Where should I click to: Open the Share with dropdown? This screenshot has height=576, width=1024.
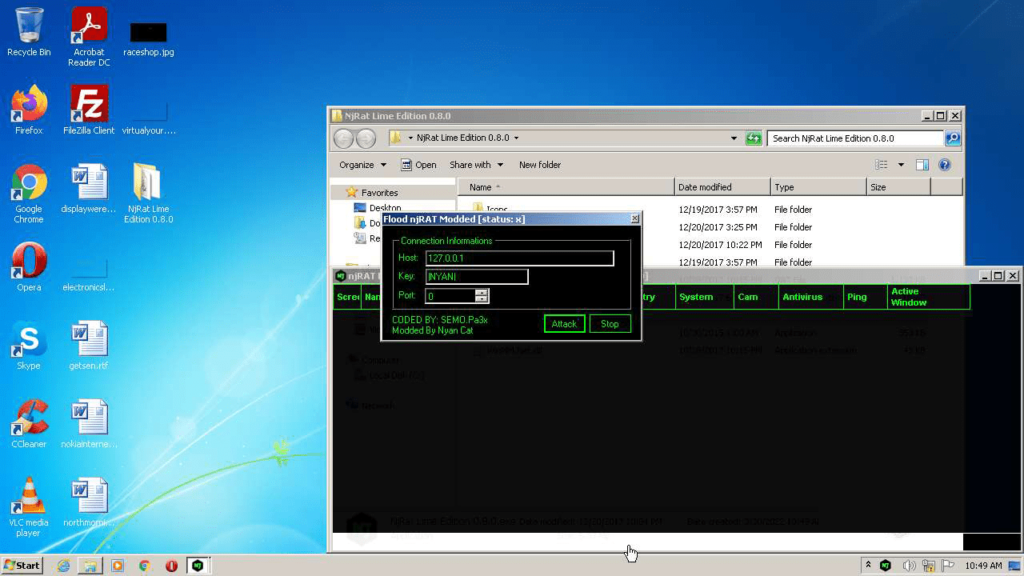click(x=476, y=165)
